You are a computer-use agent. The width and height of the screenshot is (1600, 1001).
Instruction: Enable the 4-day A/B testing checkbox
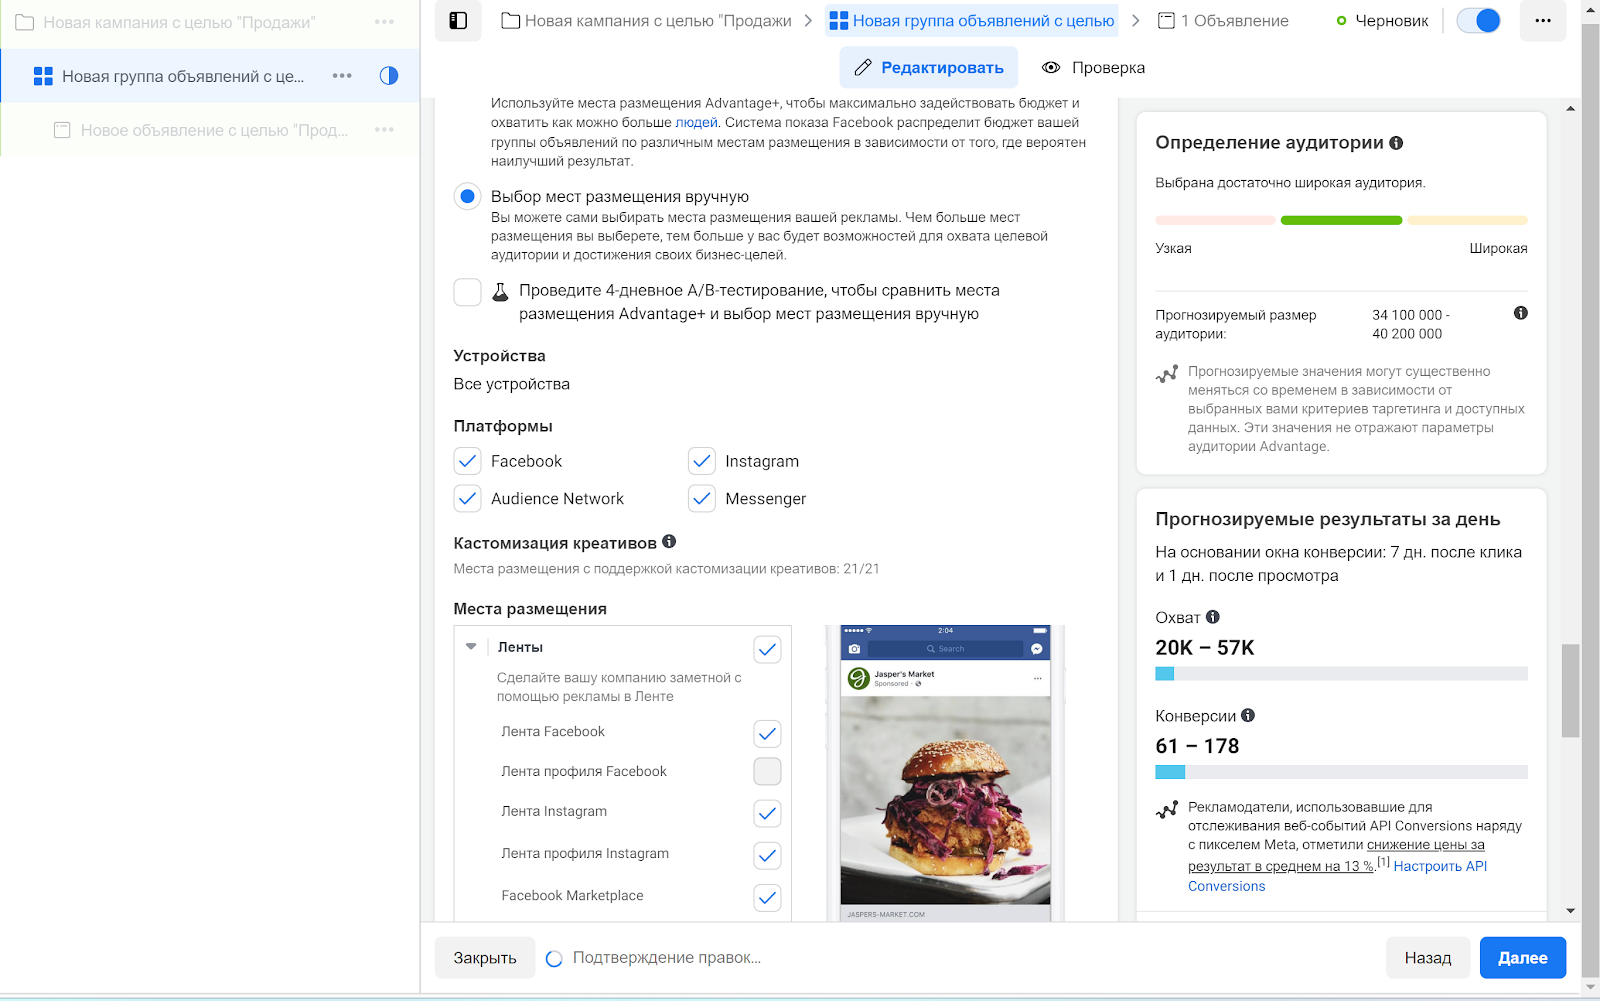point(467,292)
